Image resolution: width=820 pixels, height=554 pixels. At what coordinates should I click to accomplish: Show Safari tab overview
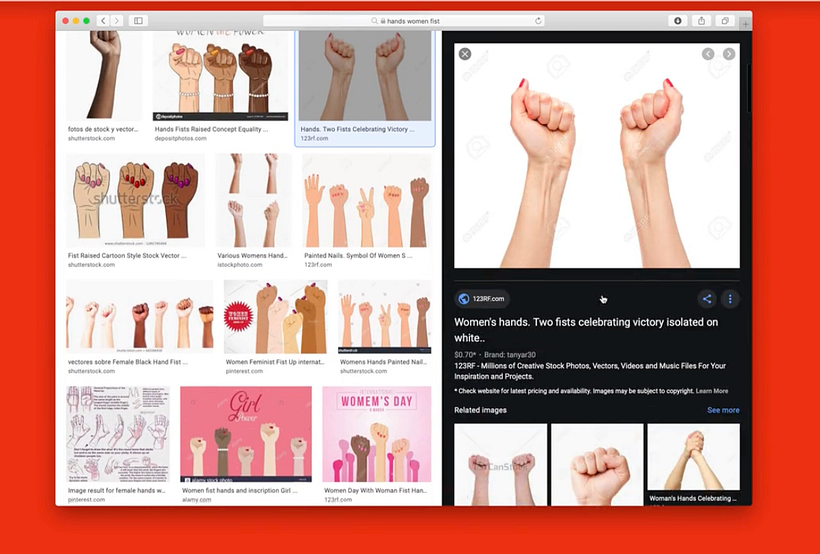point(725,20)
